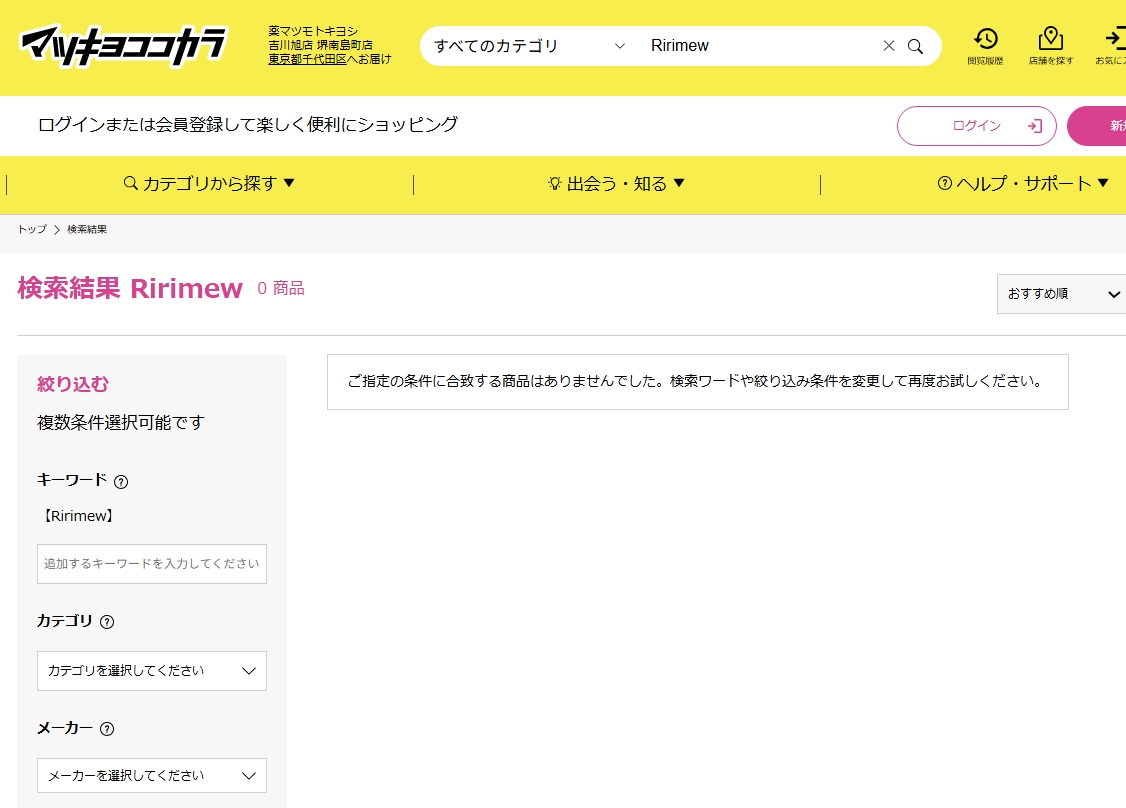Viewport: 1126px width, 808px height.
Task: Click the magnifier search icon
Action: point(915,46)
